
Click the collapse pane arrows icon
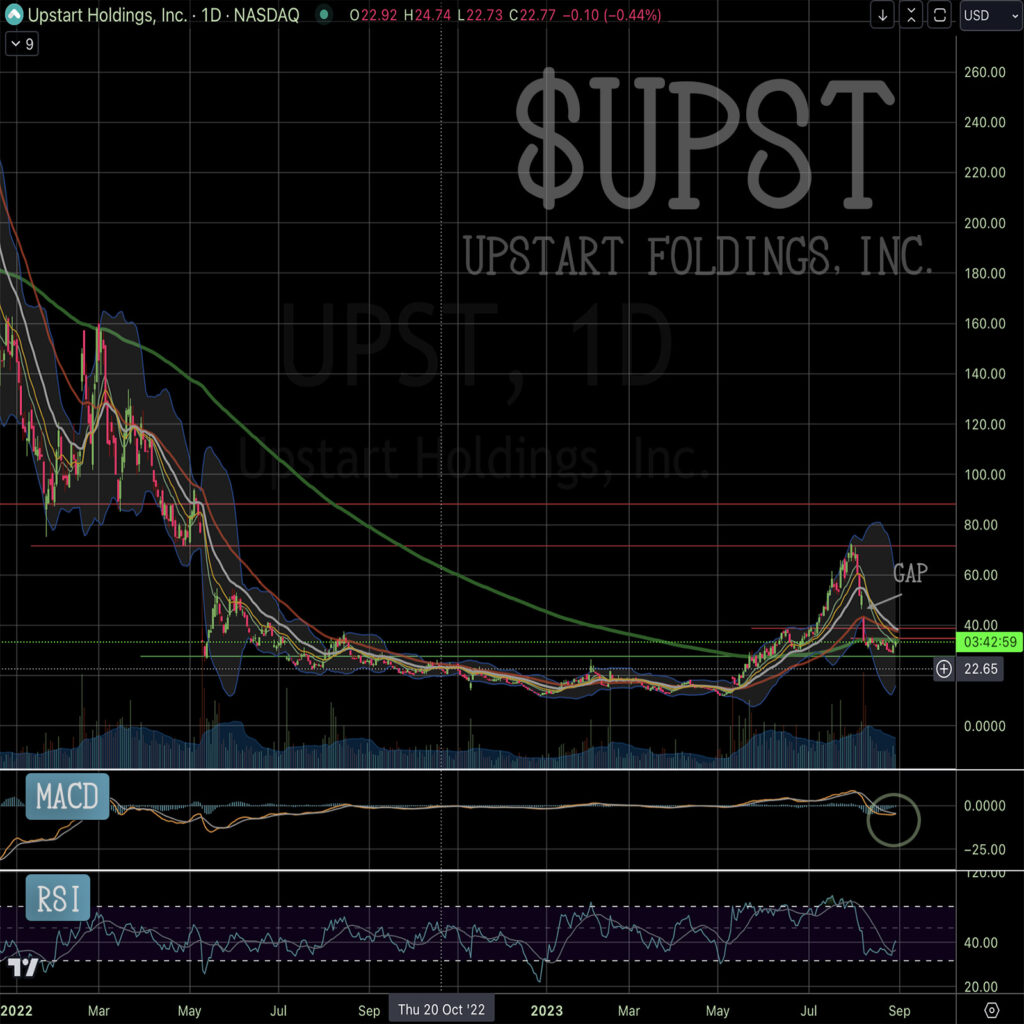pos(911,15)
